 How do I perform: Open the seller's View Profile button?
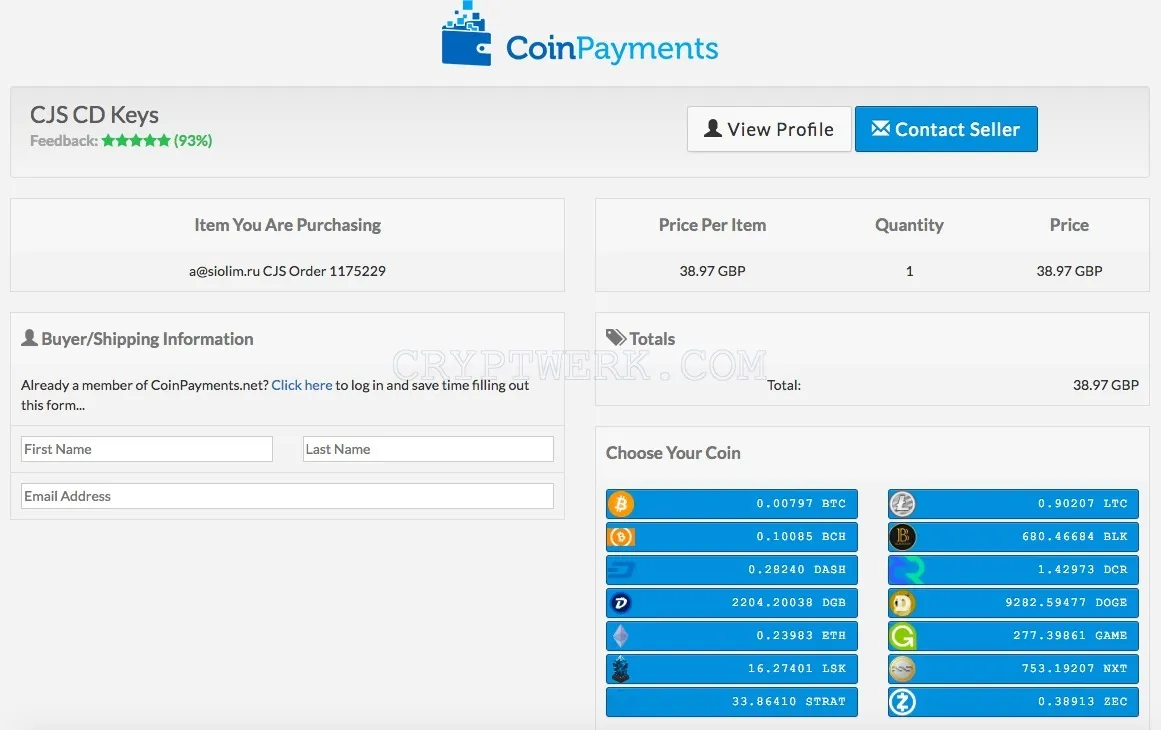click(769, 129)
